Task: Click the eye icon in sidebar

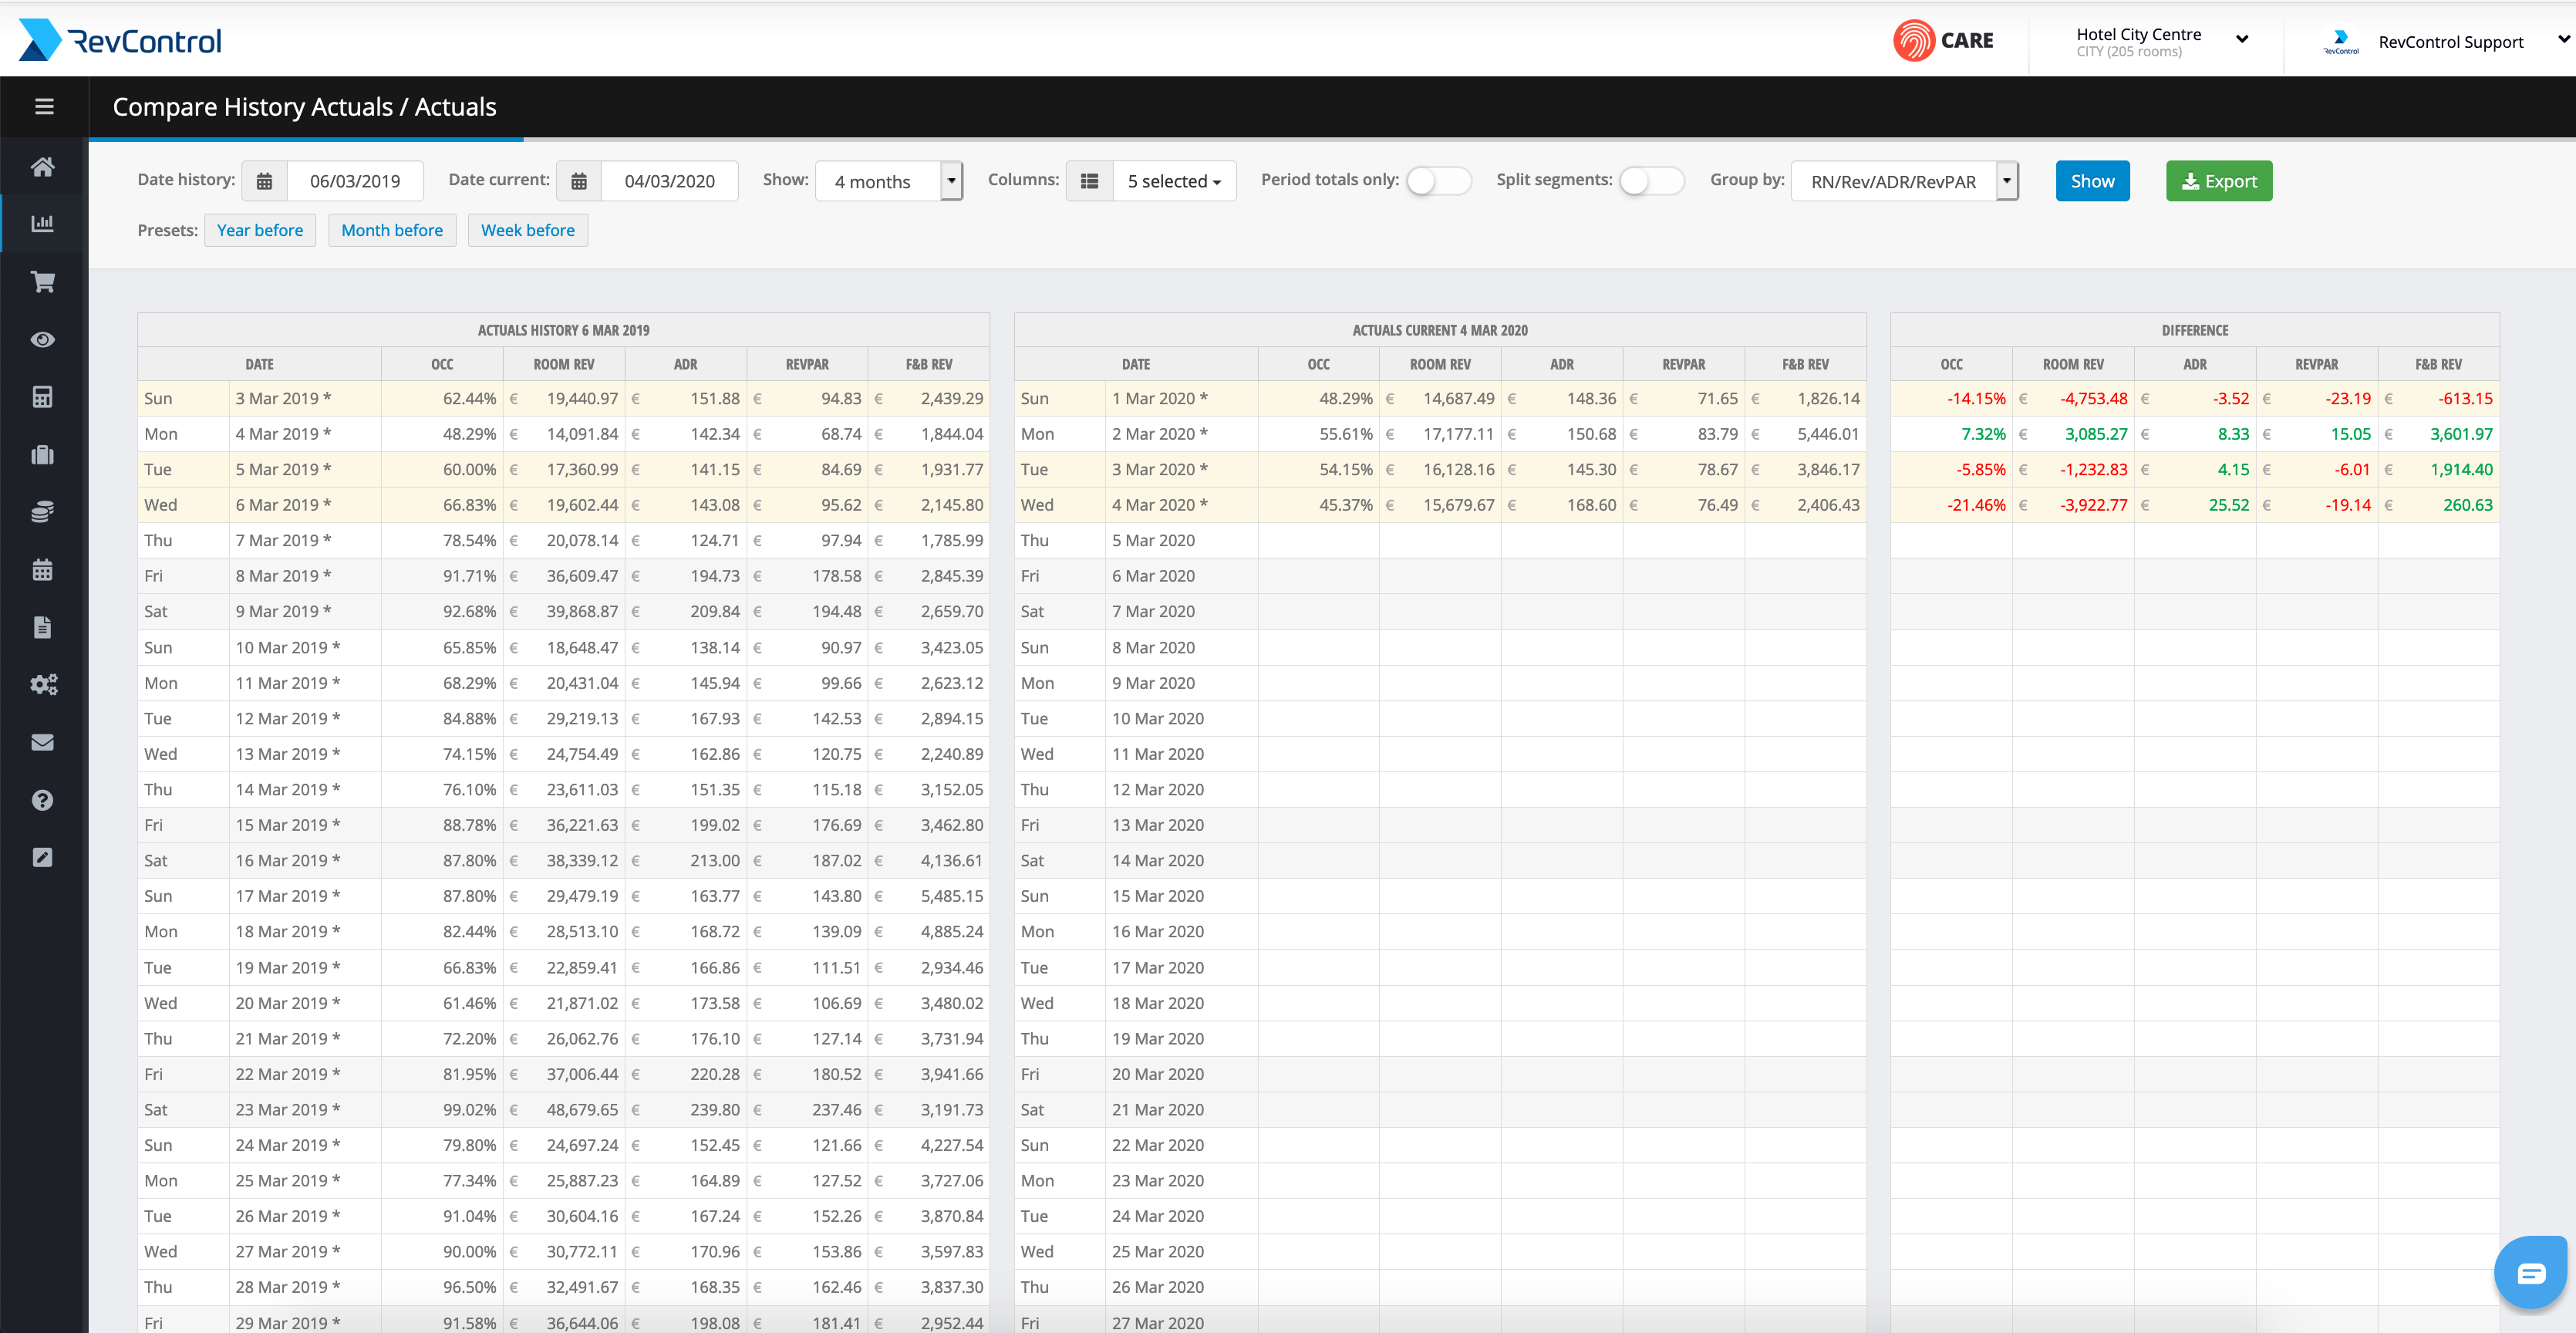Action: click(x=43, y=340)
